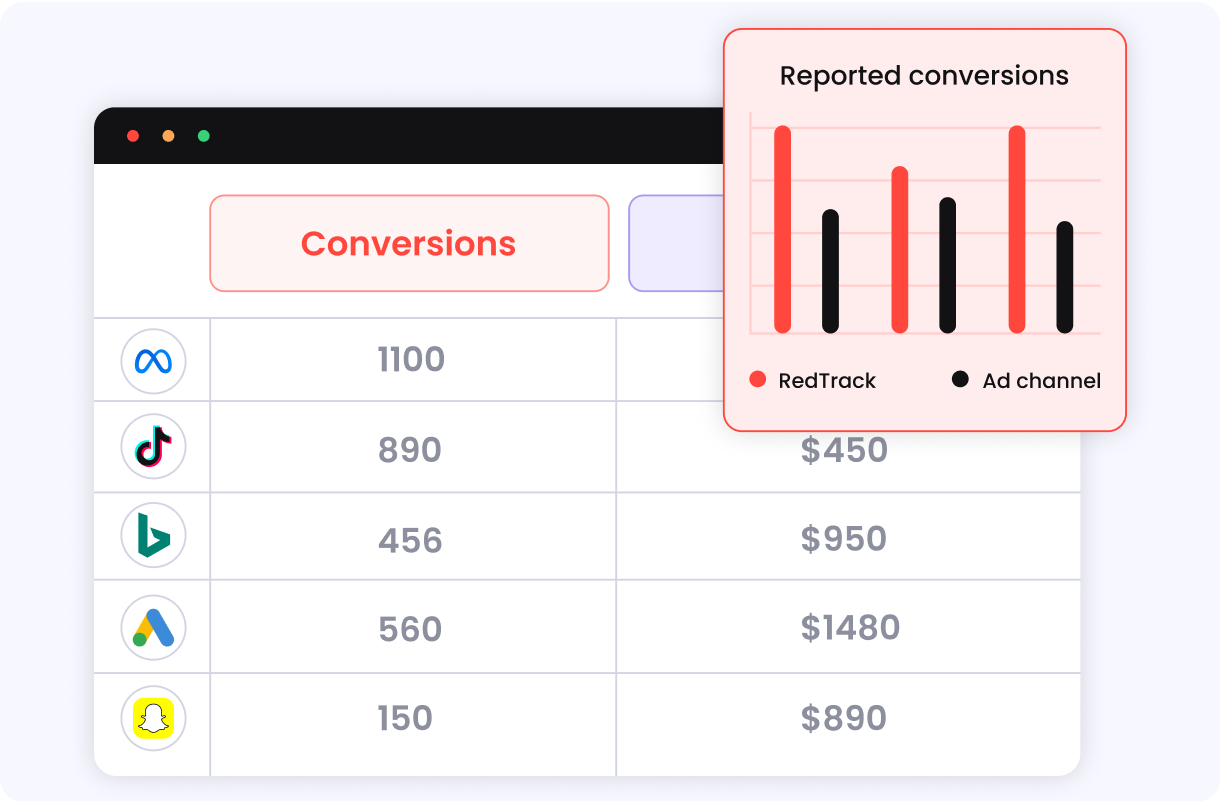Click the Google Ads logo icon
This screenshot has width=1220, height=801.
click(153, 628)
